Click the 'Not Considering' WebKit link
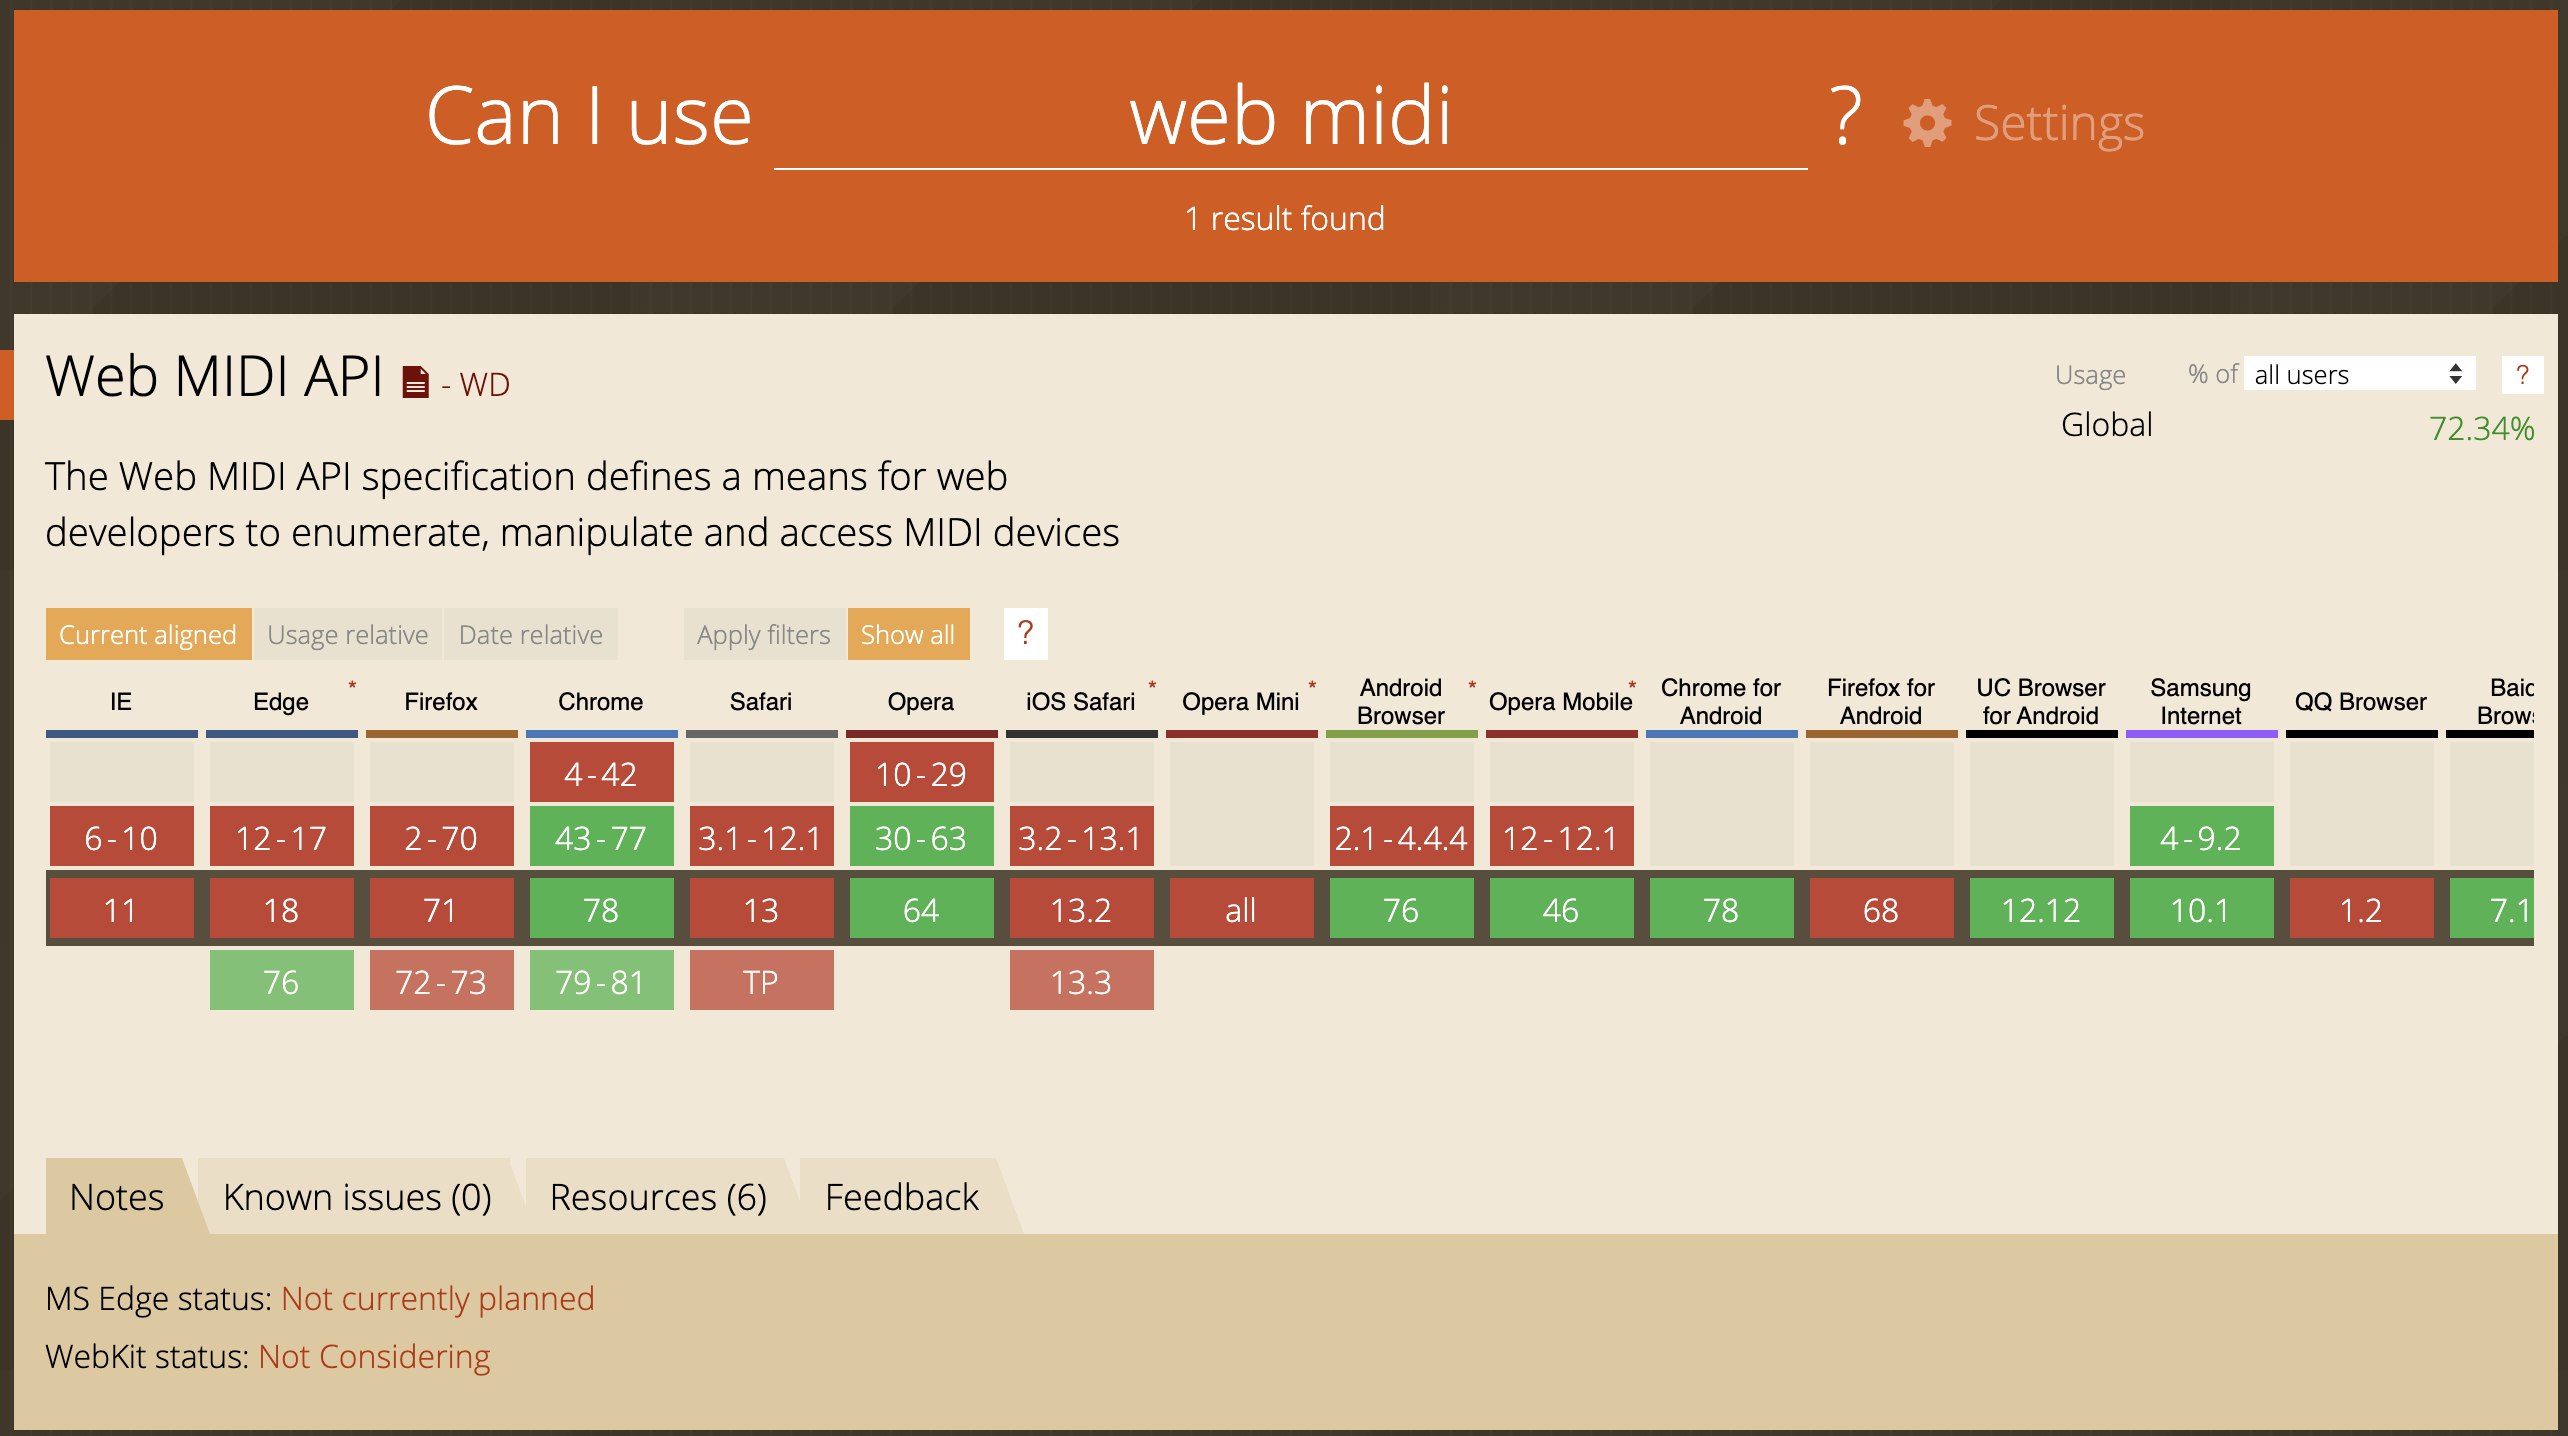The image size is (2568, 1436). coord(375,1356)
